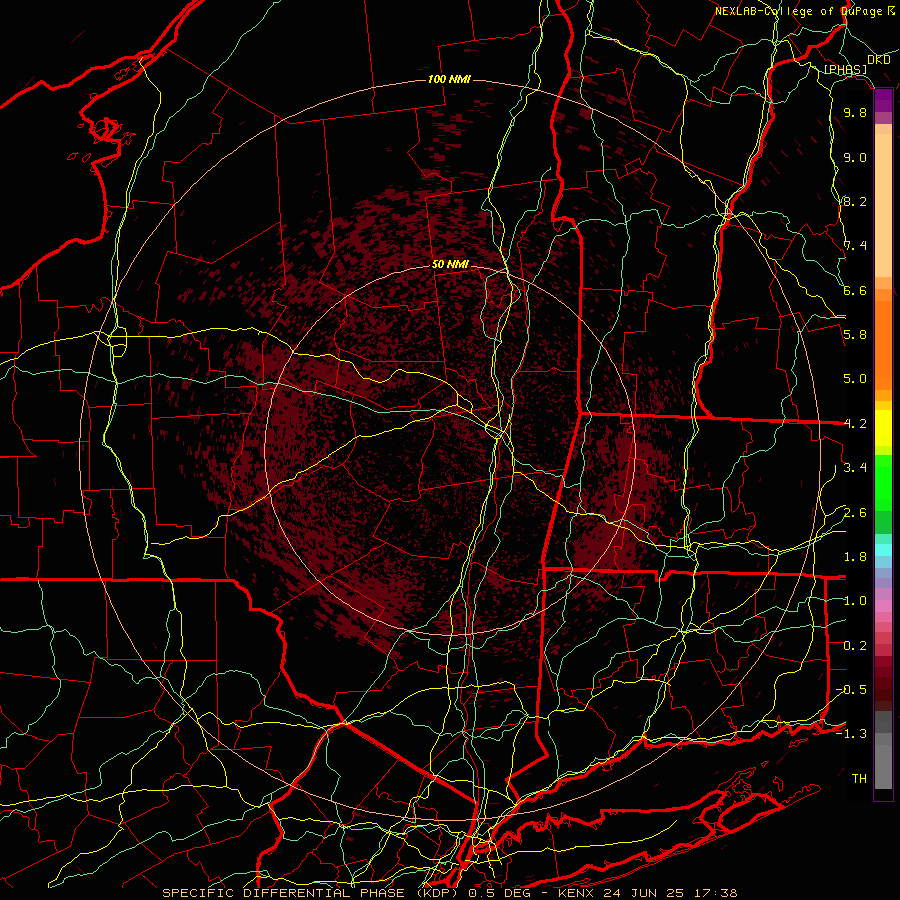Click the 1.0 legend value
The height and width of the screenshot is (900, 900).
click(x=855, y=601)
